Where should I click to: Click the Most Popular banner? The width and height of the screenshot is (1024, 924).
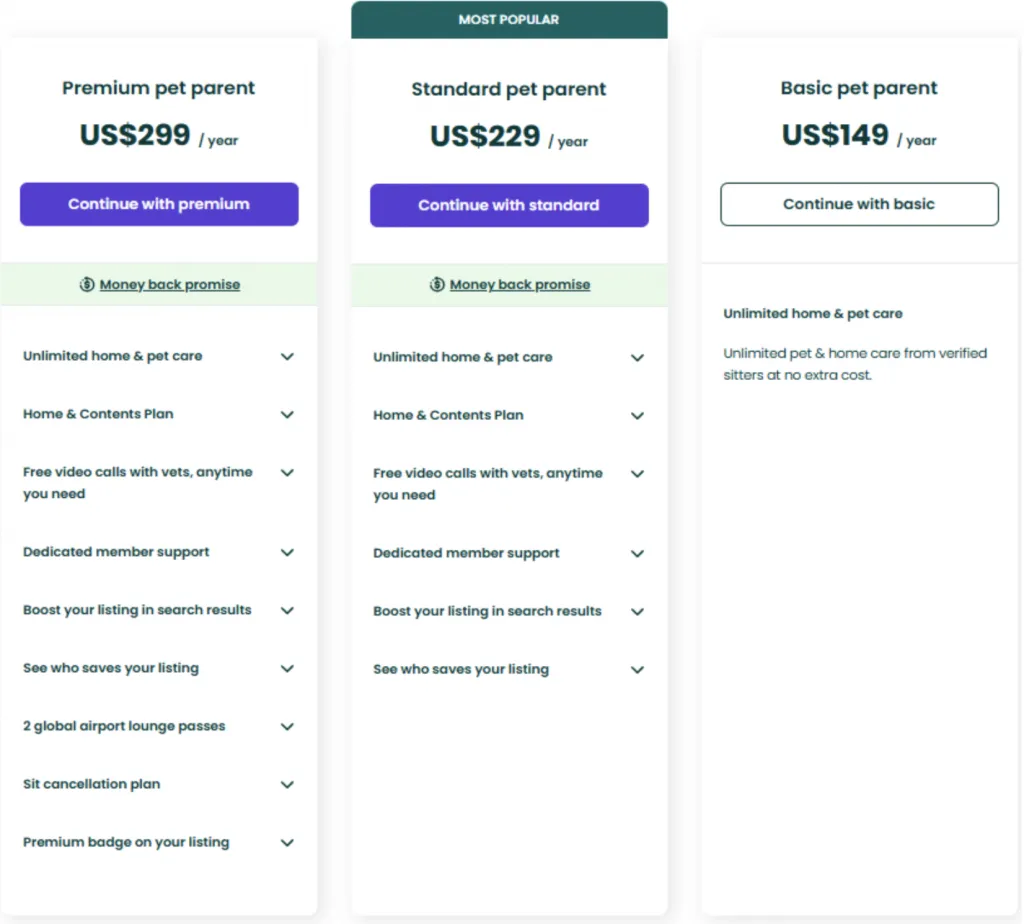point(509,20)
